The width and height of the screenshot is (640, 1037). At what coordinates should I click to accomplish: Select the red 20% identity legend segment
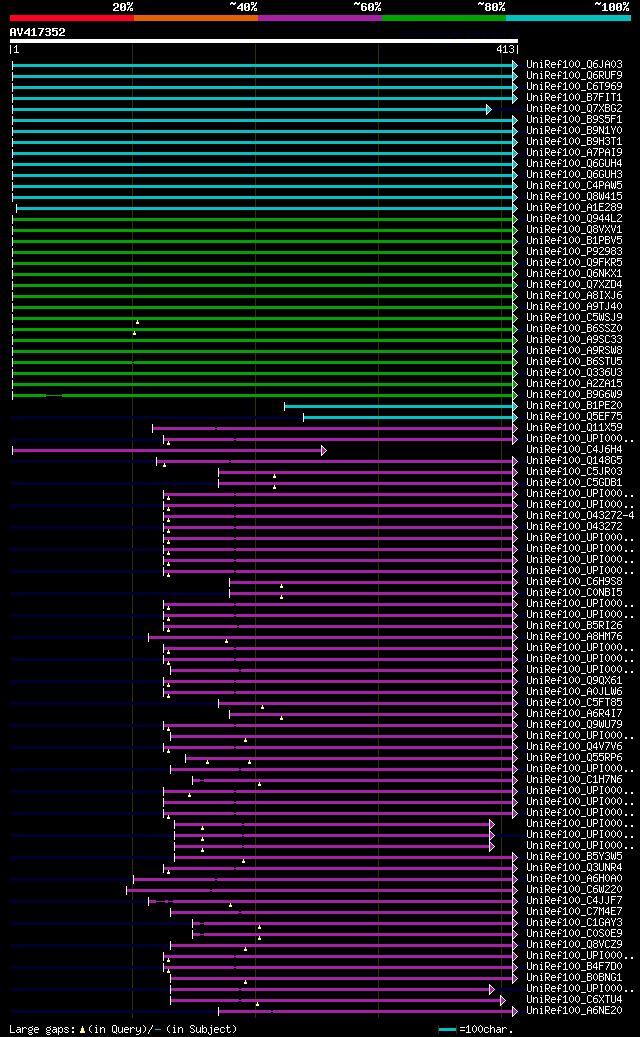tap(72, 18)
